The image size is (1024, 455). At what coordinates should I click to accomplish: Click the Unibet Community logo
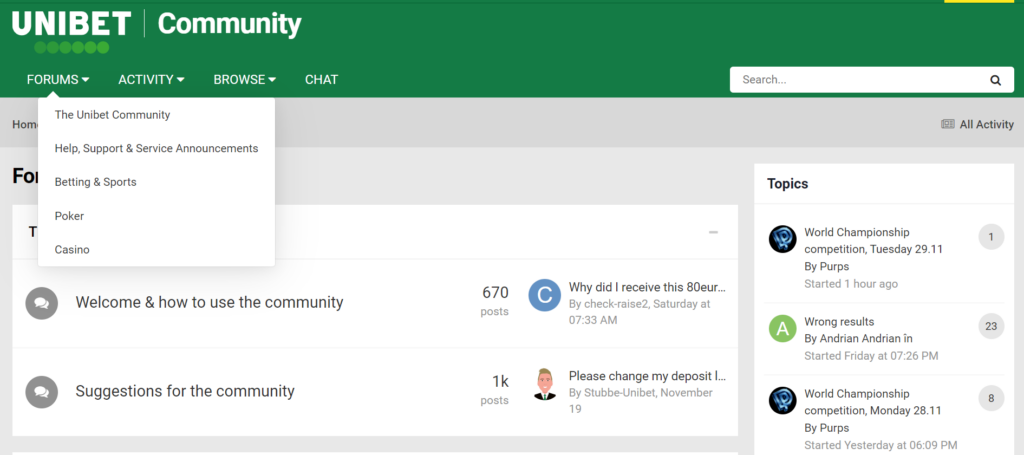(x=157, y=30)
